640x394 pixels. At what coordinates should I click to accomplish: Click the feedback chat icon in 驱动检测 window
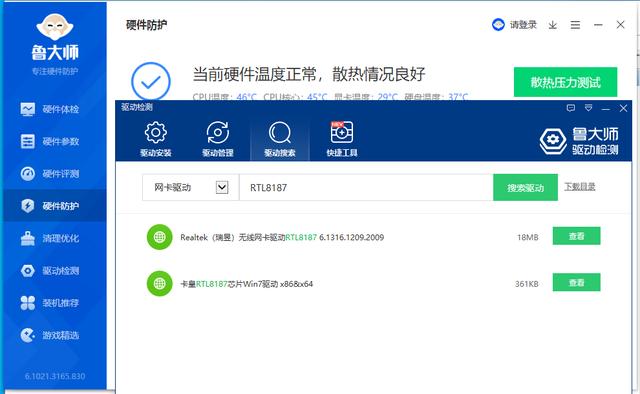[571, 108]
